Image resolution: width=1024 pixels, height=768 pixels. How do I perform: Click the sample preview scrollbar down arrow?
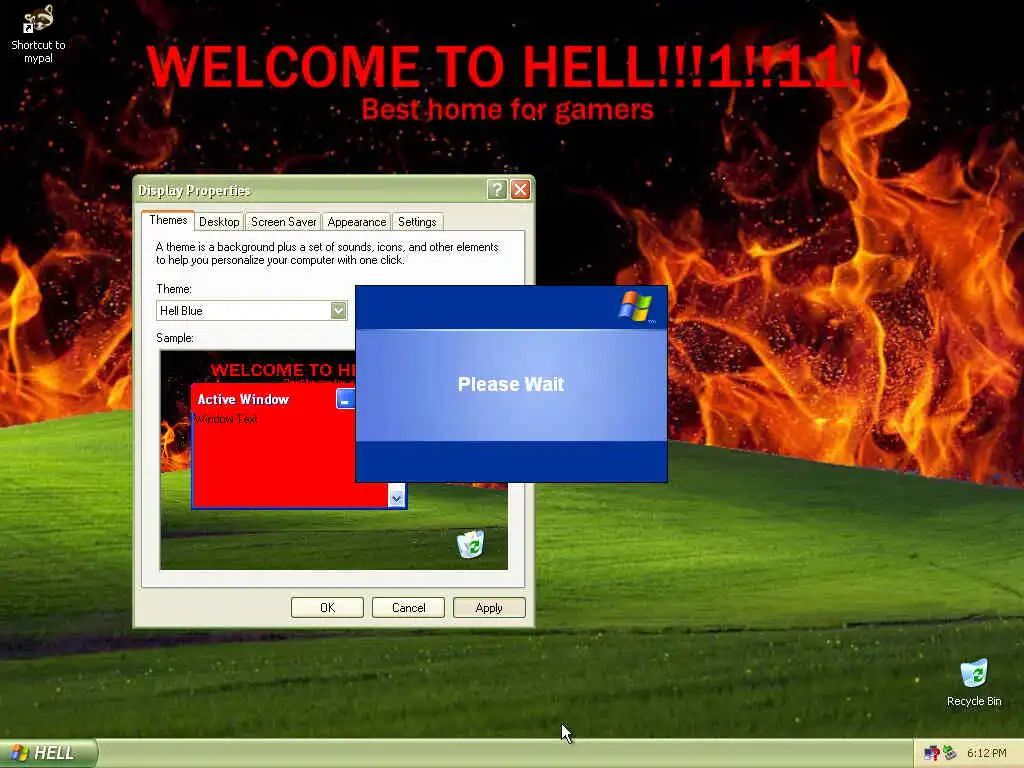396,498
